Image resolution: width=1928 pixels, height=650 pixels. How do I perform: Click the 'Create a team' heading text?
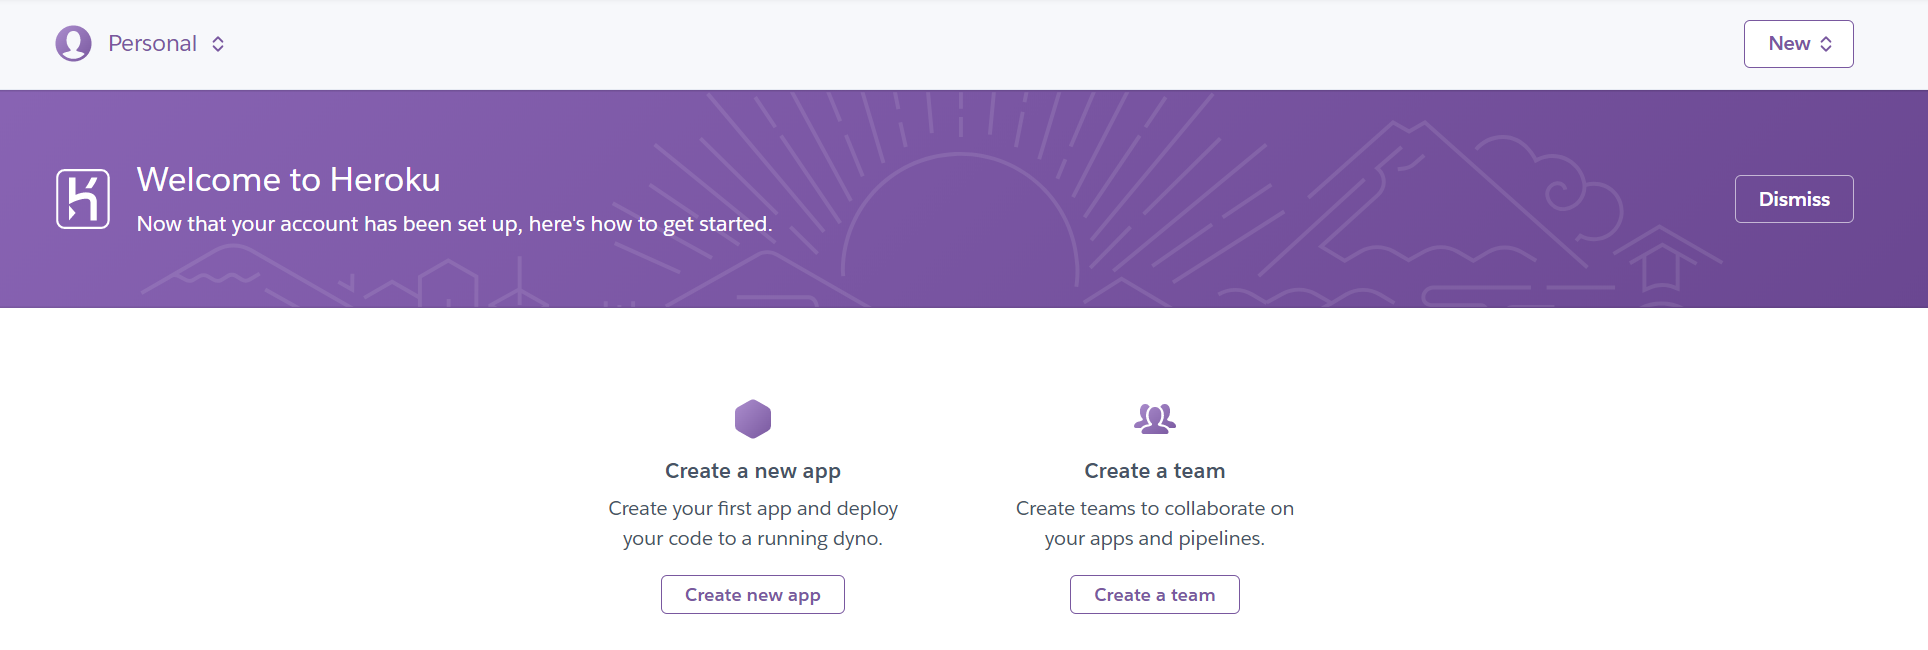pyautogui.click(x=1155, y=471)
